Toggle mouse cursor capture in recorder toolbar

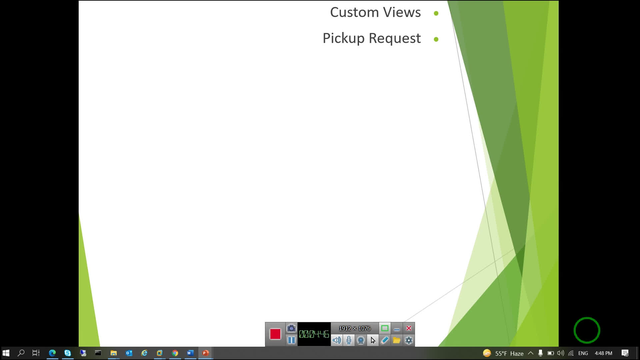[x=372, y=340]
